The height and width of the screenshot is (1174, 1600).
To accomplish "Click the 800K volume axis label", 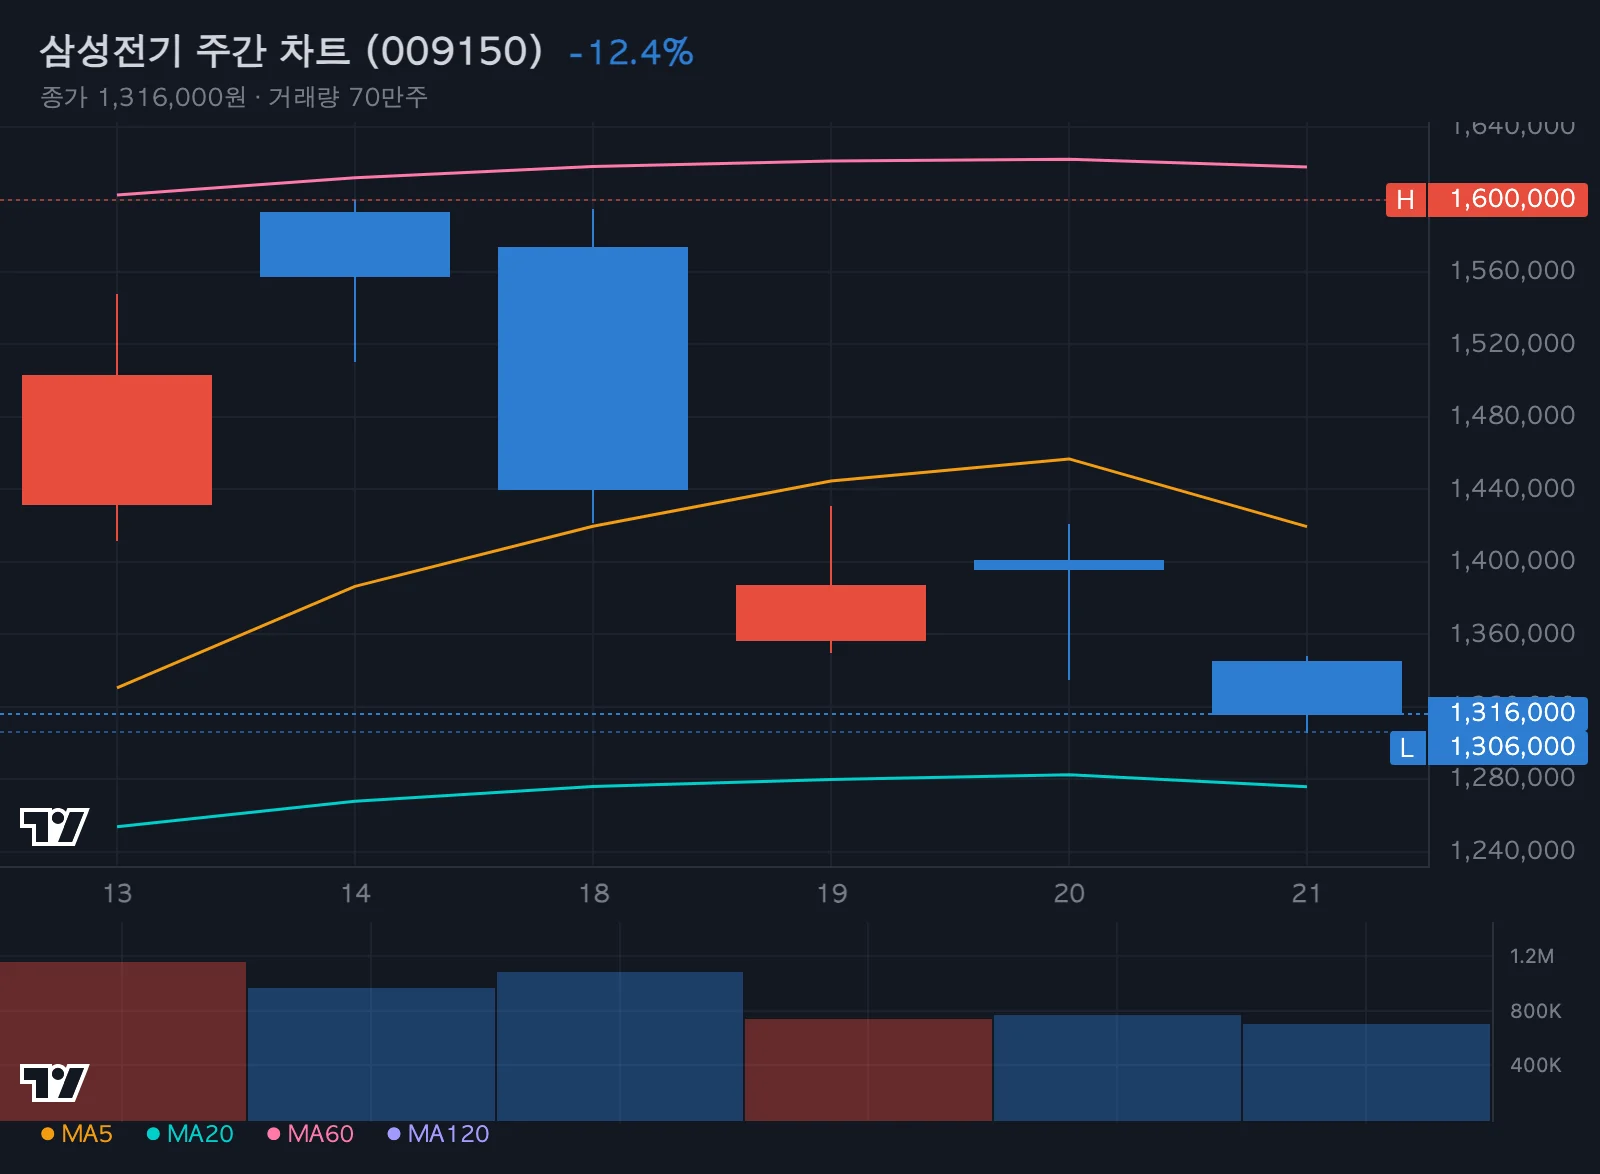I will click(1535, 1011).
